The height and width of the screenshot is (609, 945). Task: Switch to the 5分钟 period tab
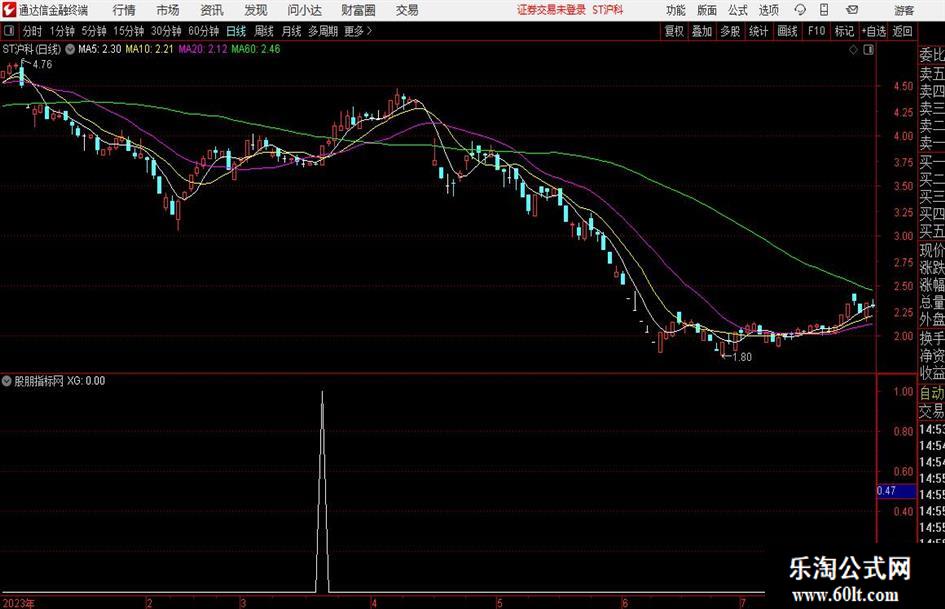pos(94,31)
